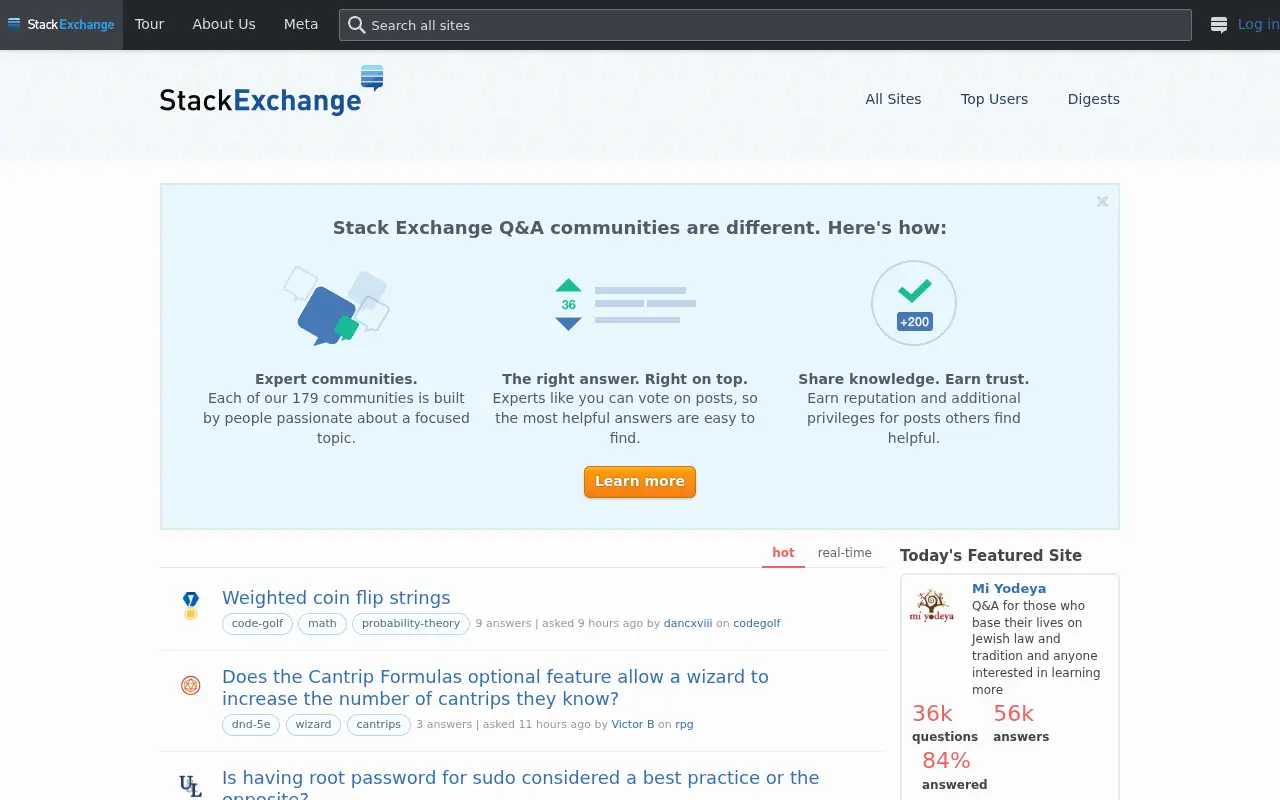Open Meta in the top bar
The width and height of the screenshot is (1280, 800).
pos(301,24)
